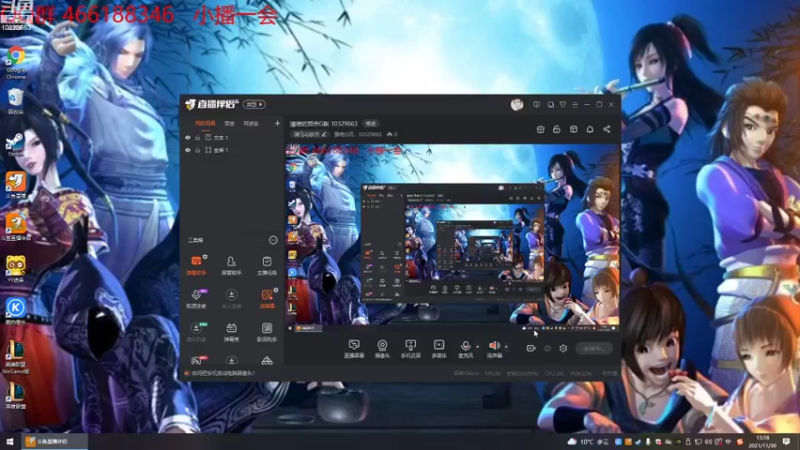Image resolution: width=800 pixels, height=450 pixels.
Task: Open the download tool with green badge
Action: (x=196, y=332)
